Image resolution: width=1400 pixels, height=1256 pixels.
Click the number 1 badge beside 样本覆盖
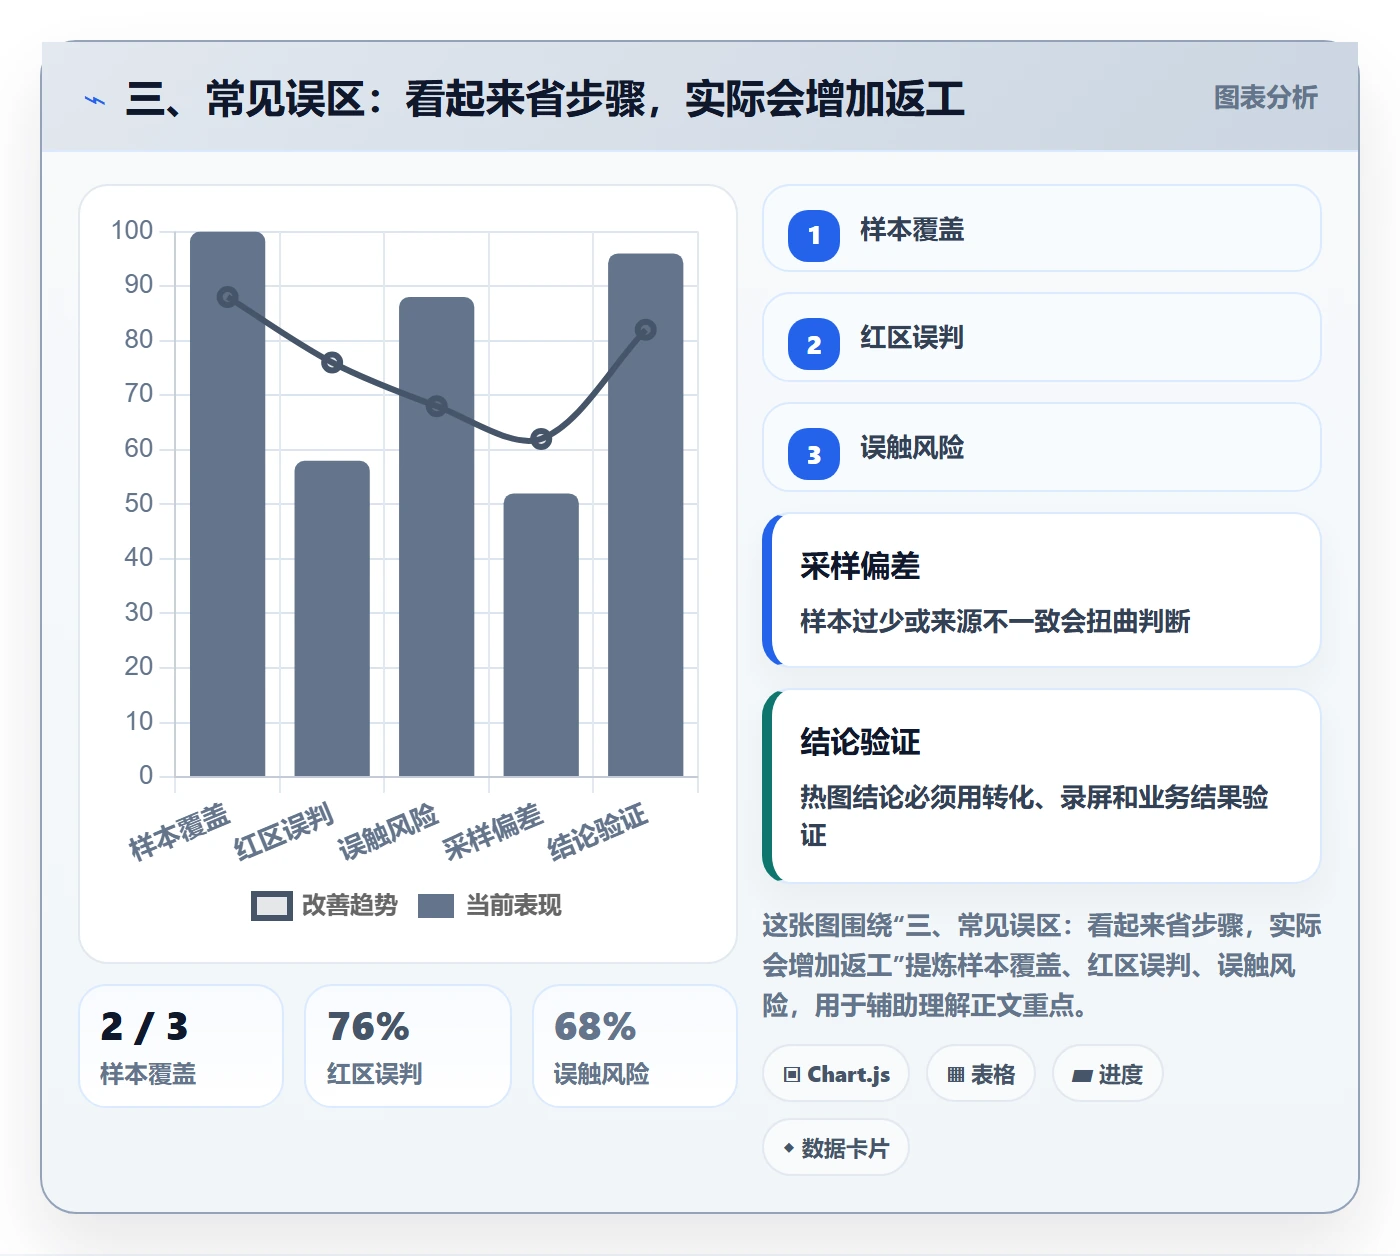pos(814,235)
